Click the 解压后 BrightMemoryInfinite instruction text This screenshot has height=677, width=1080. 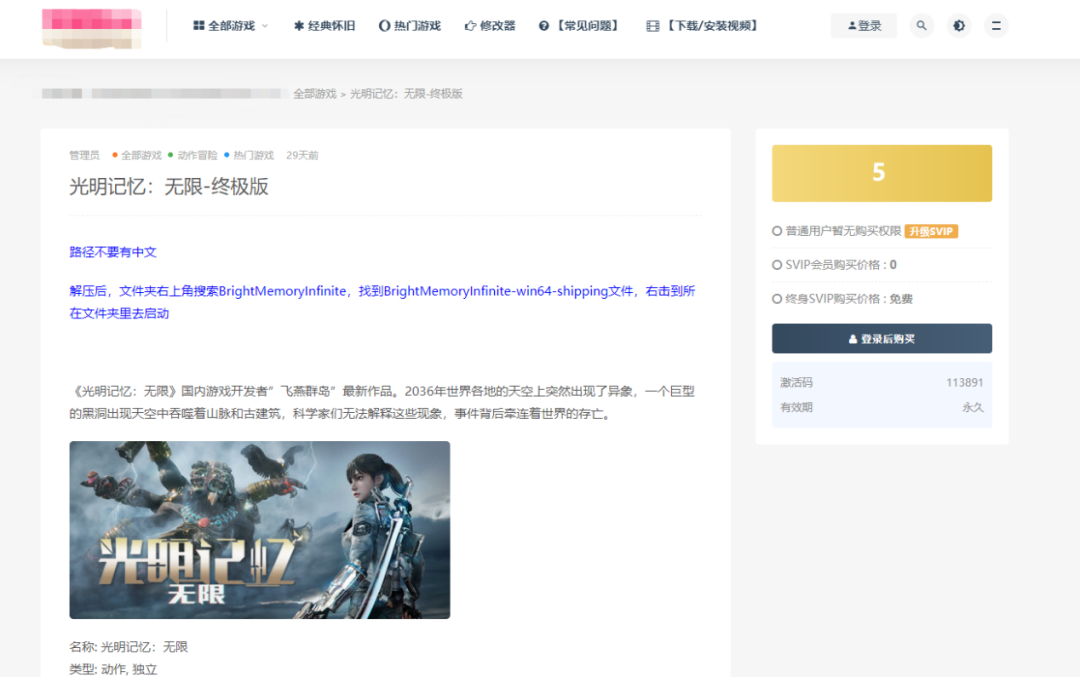382,302
